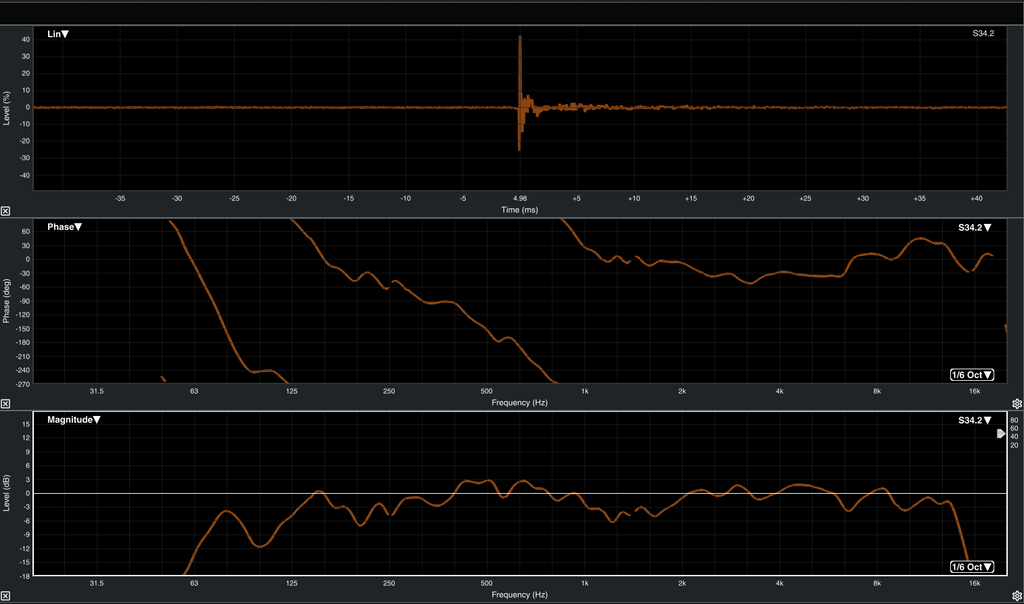The height and width of the screenshot is (604, 1024).
Task: Click the 1k frequency label under Magnitude
Action: click(x=585, y=583)
